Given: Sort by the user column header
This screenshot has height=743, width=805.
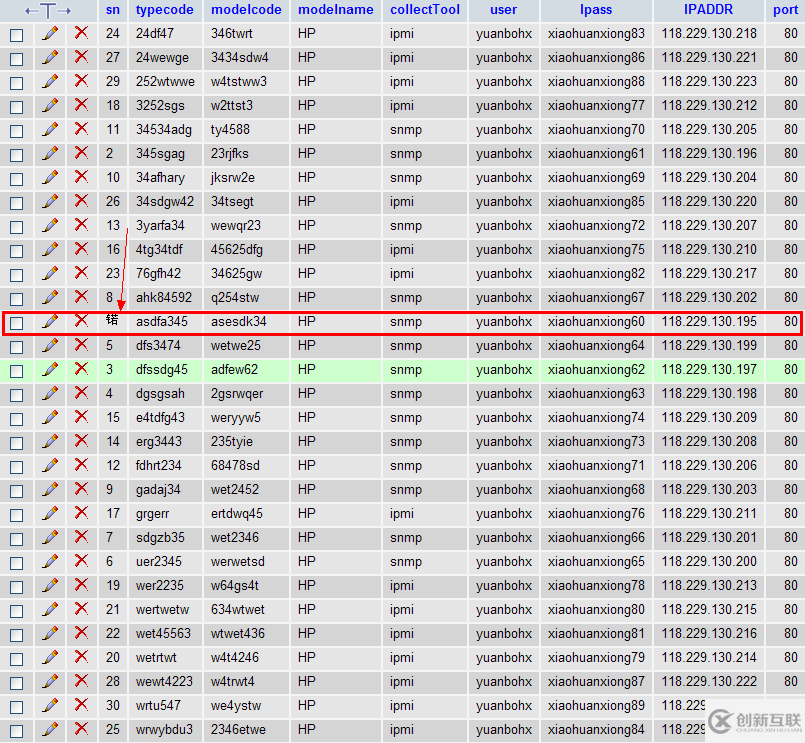Looking at the screenshot, I should point(504,10).
